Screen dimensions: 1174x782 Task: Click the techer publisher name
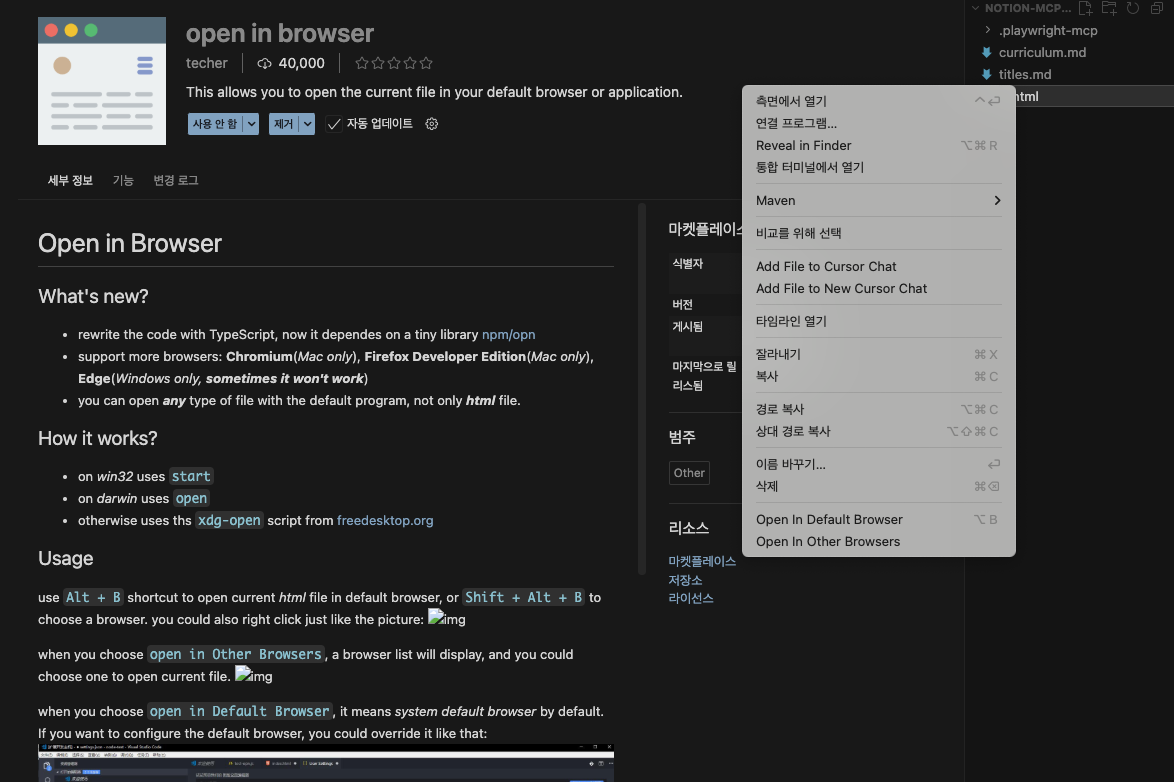point(207,63)
